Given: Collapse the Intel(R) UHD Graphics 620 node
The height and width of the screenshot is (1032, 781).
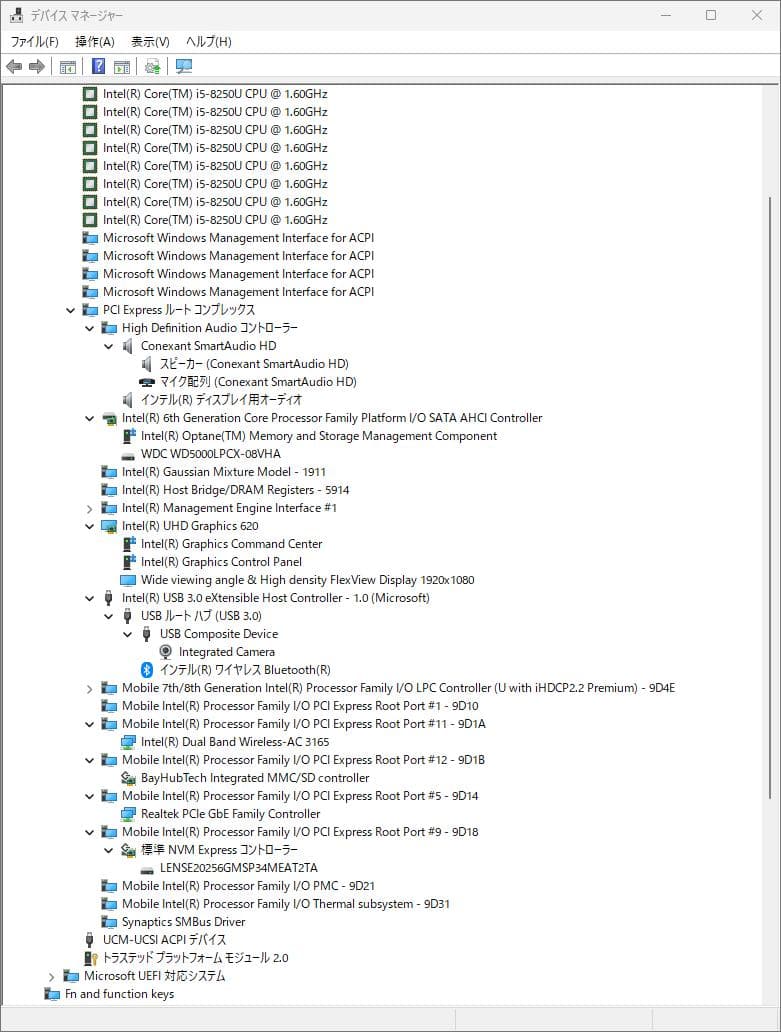Looking at the screenshot, I should (90, 526).
